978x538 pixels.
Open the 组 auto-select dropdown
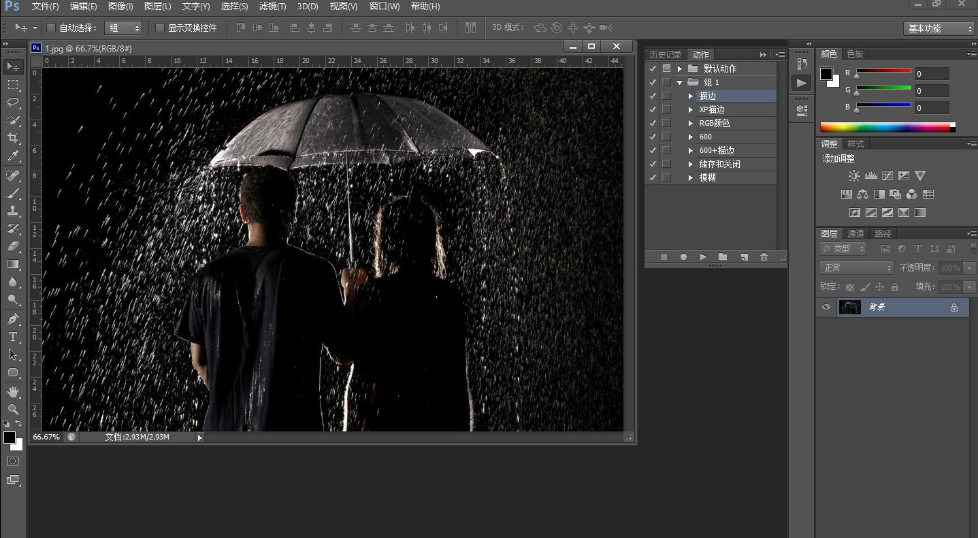coord(123,28)
